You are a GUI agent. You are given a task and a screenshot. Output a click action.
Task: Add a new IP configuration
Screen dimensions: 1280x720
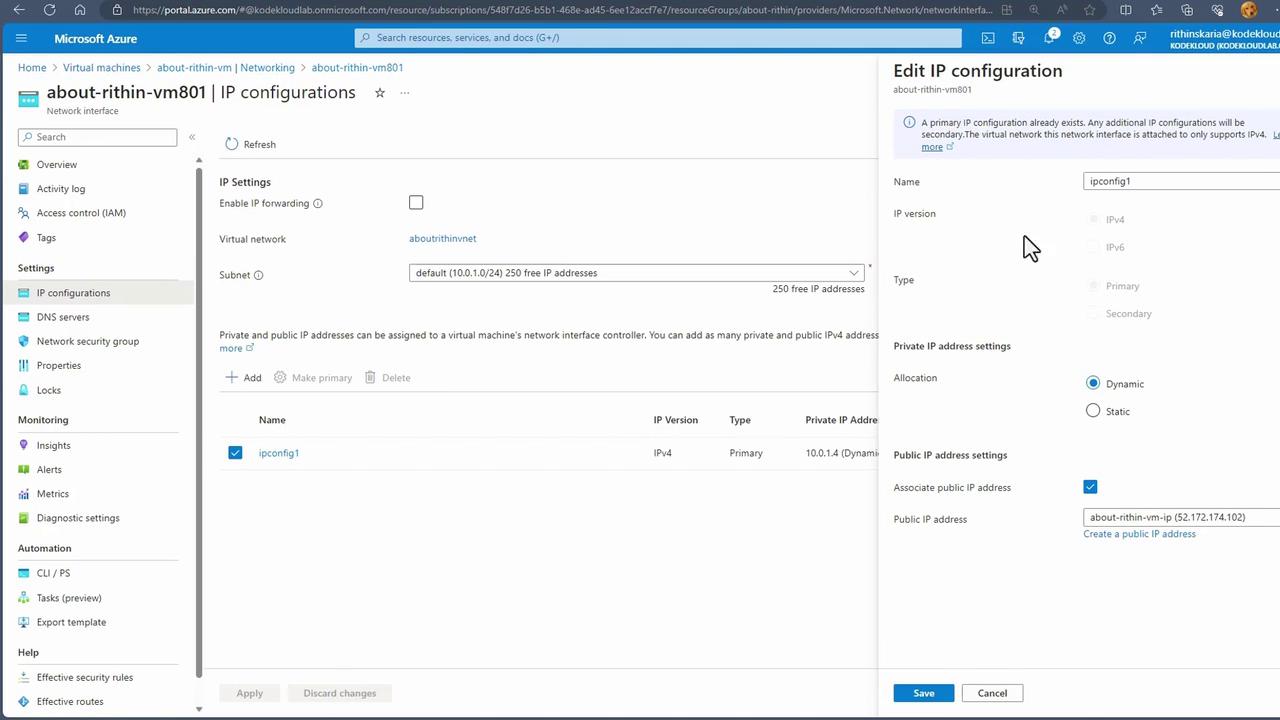tap(243, 378)
